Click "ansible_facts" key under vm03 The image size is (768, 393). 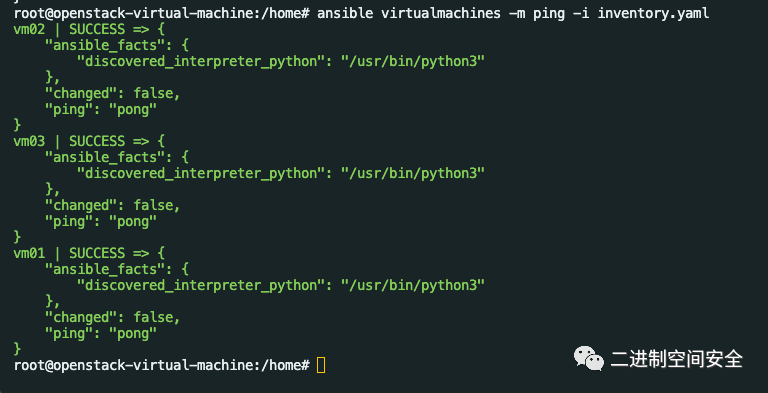105,157
